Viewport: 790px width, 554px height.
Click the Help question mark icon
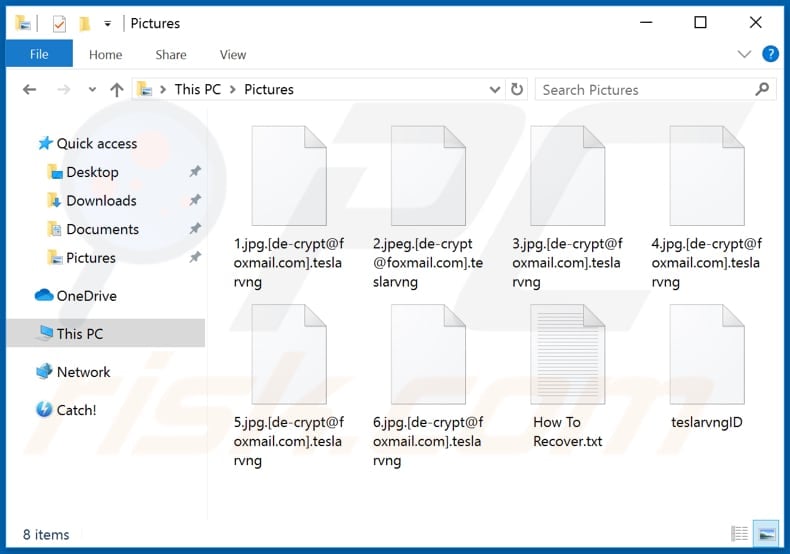[770, 54]
